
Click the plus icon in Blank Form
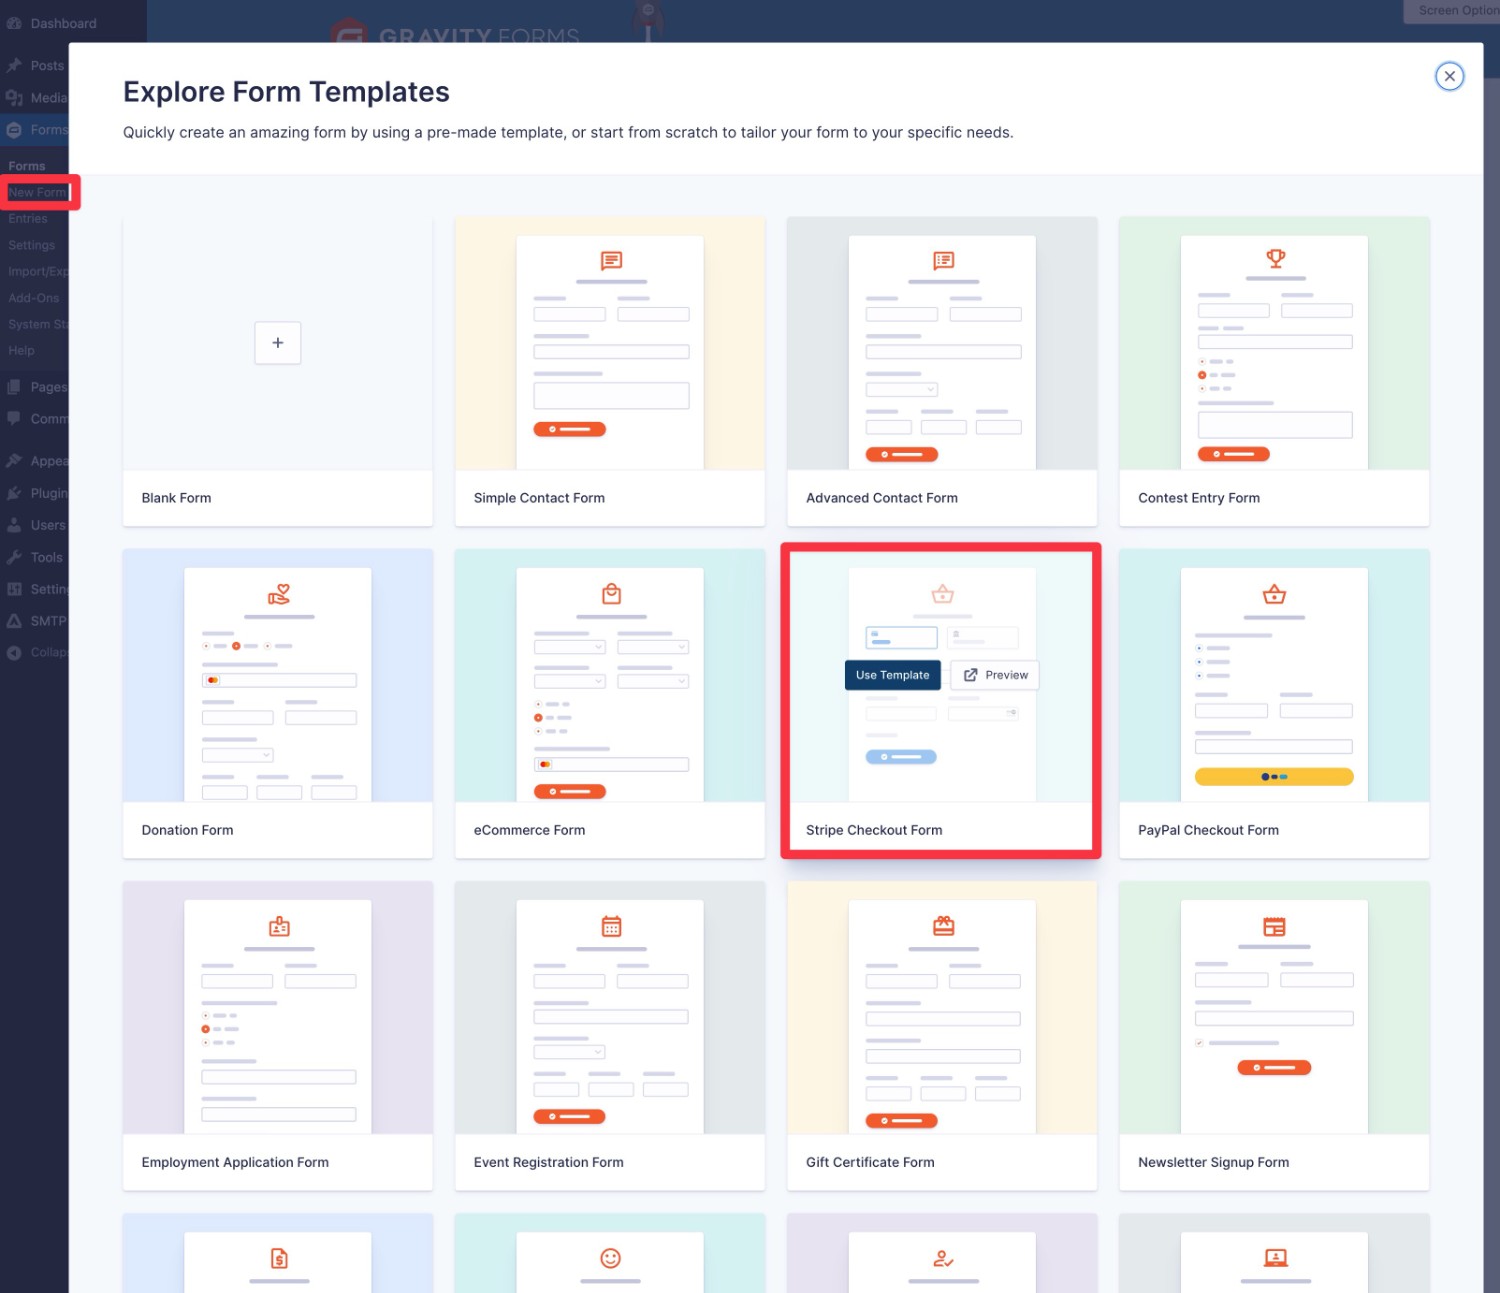(x=278, y=343)
